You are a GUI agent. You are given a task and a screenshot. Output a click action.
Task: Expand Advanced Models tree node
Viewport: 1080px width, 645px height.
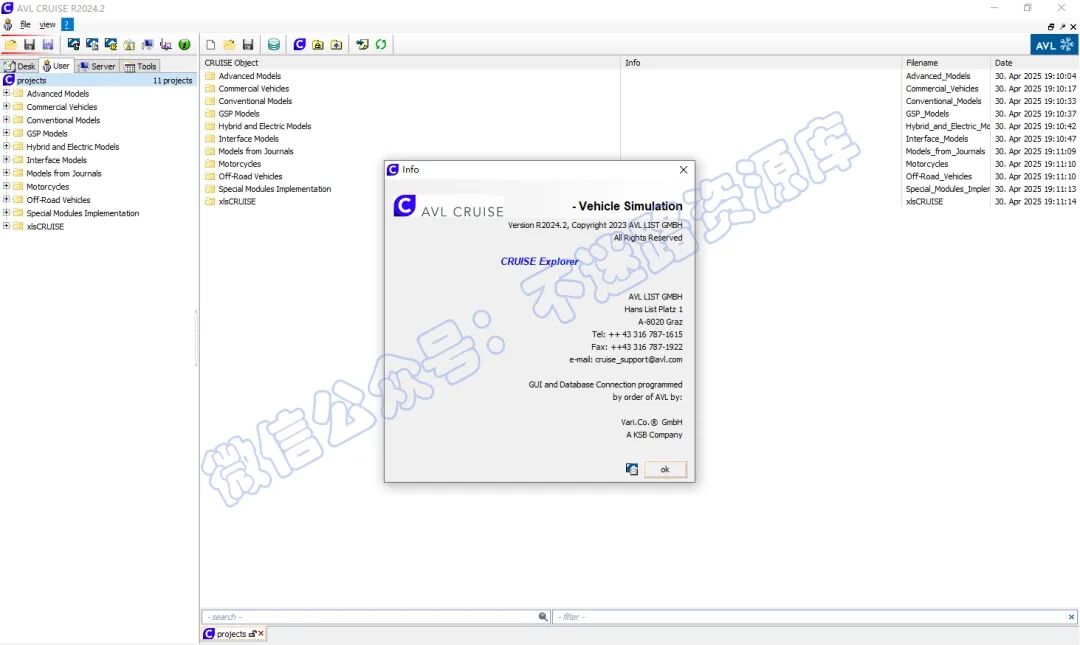6,93
